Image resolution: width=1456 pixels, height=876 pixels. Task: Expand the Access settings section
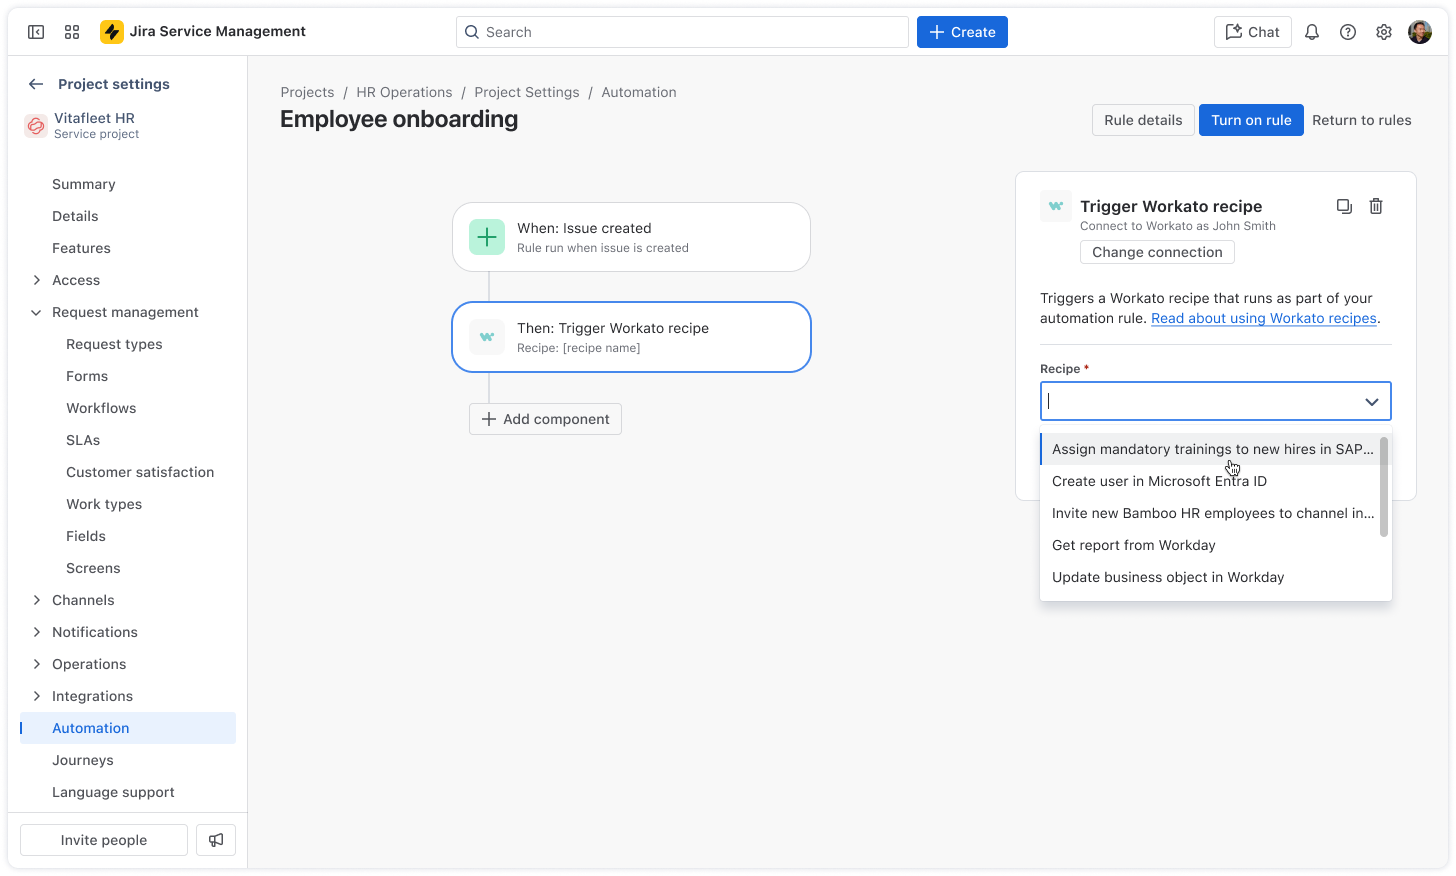tap(37, 280)
